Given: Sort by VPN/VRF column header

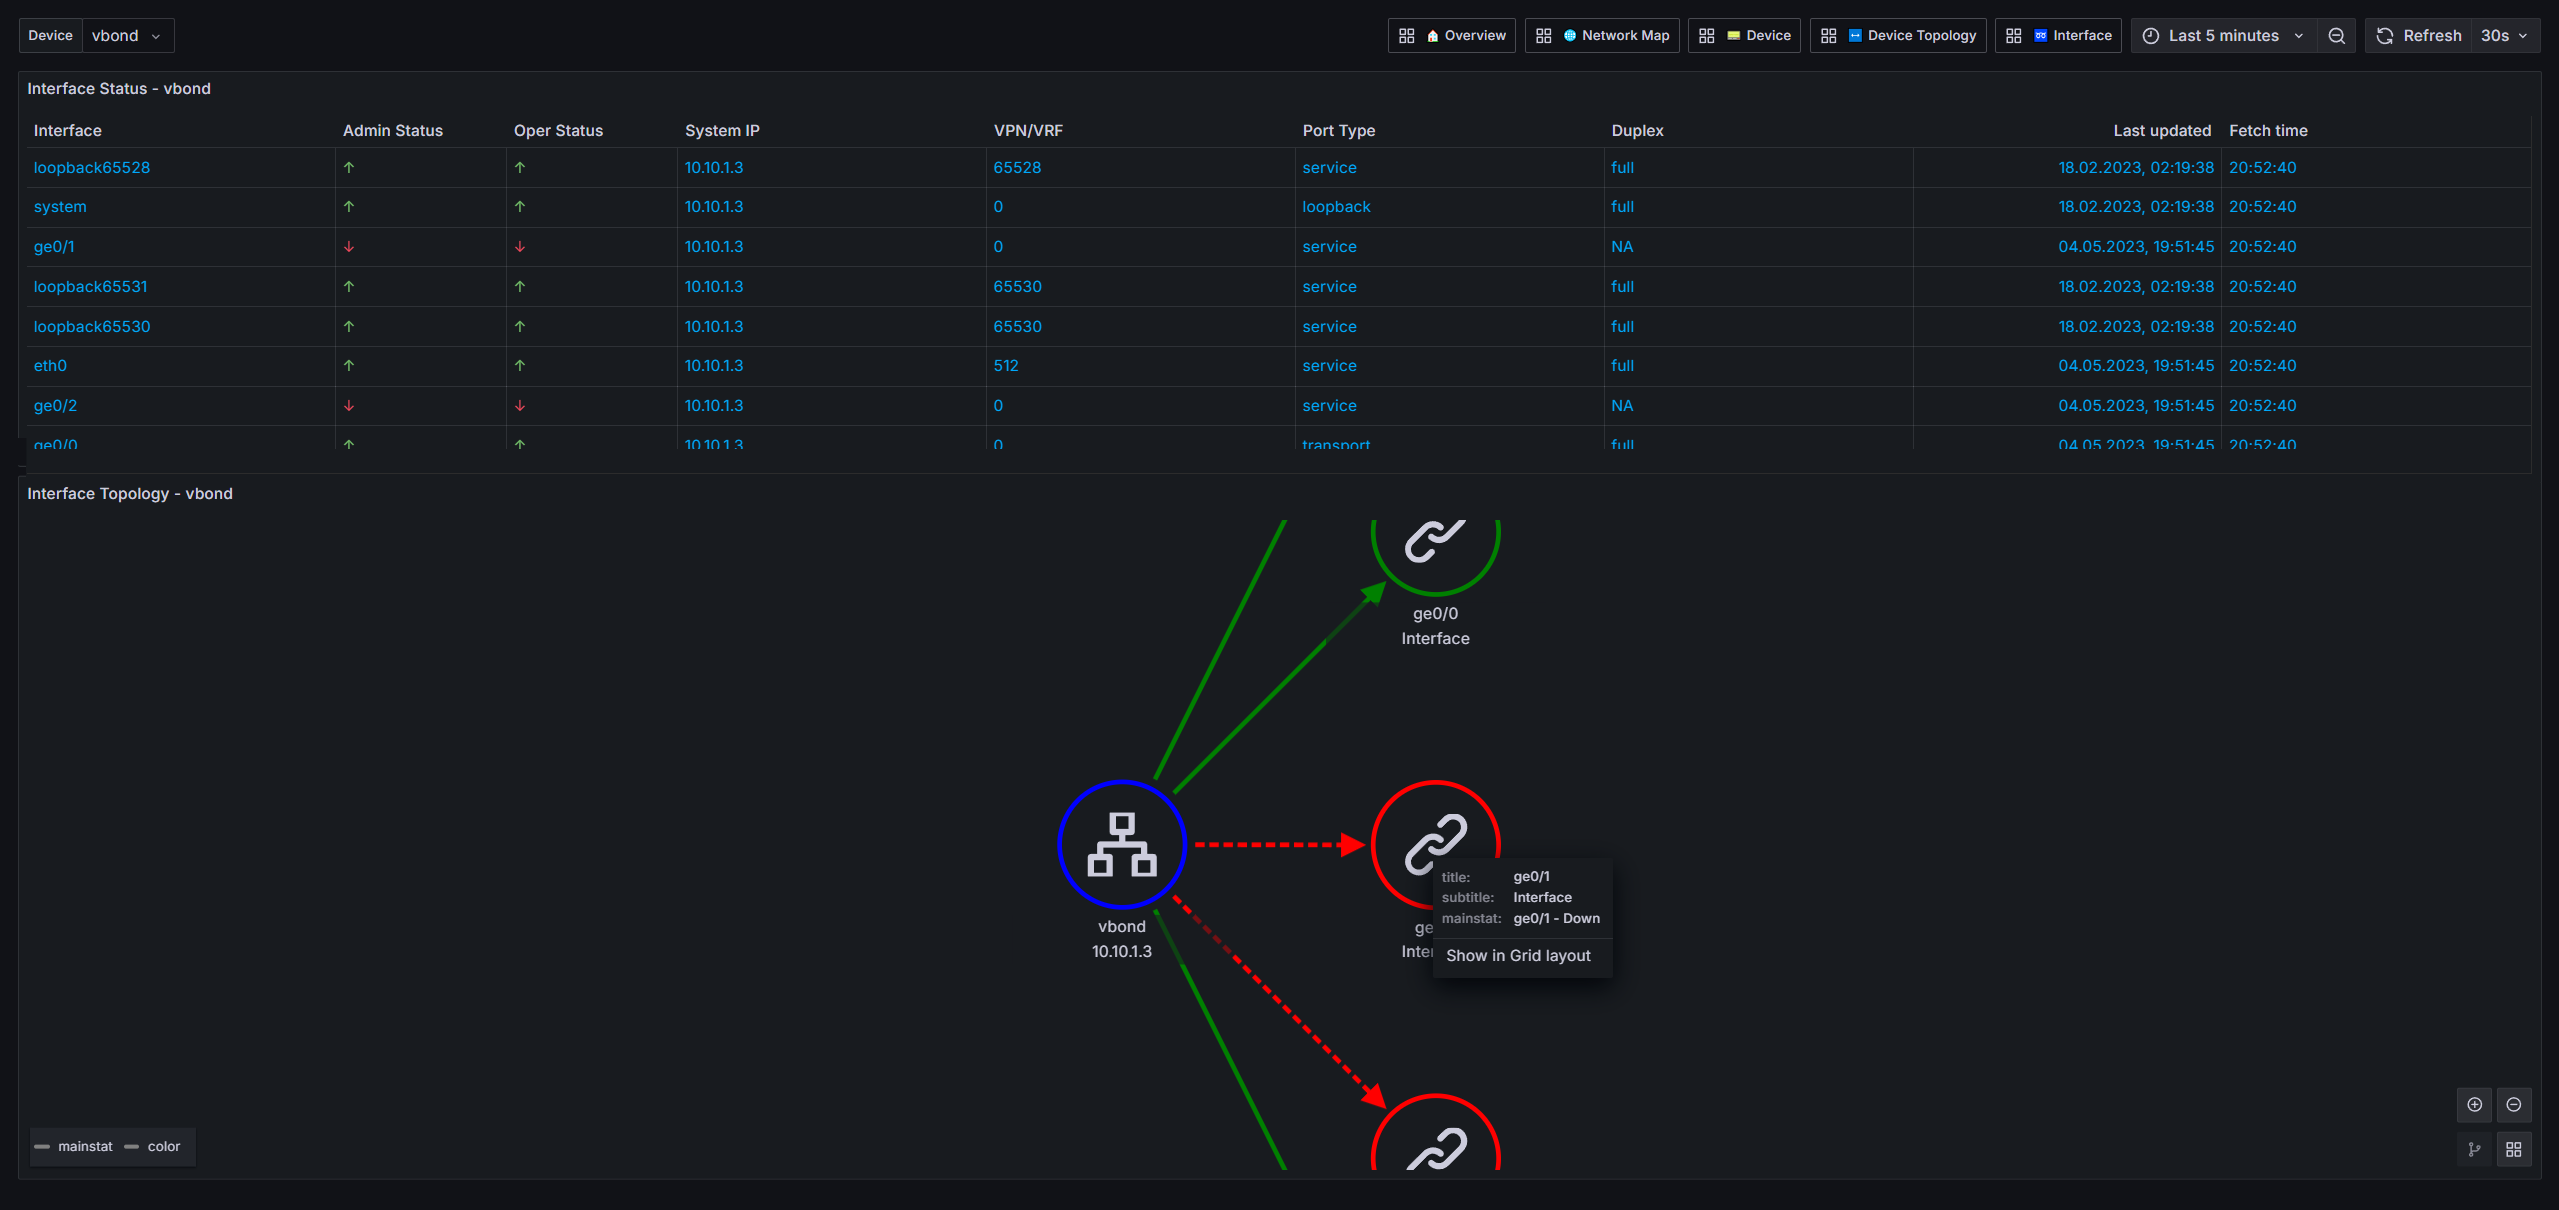Looking at the screenshot, I should 1028,131.
